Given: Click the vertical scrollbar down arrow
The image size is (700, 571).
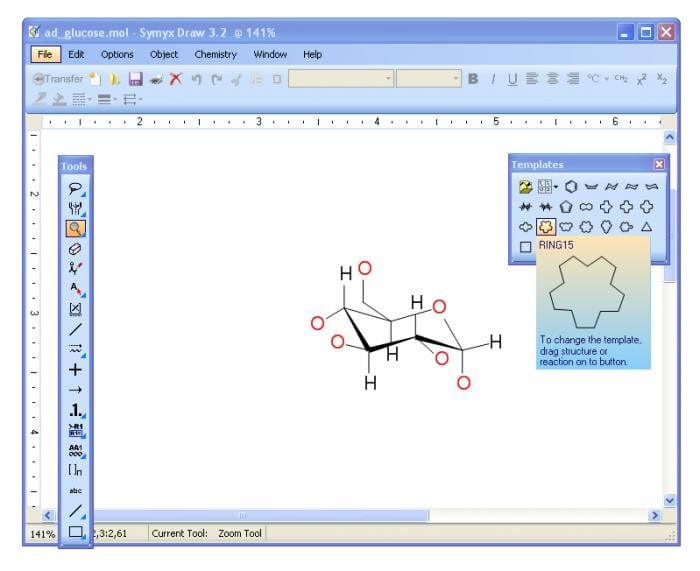Looking at the screenshot, I should [670, 499].
